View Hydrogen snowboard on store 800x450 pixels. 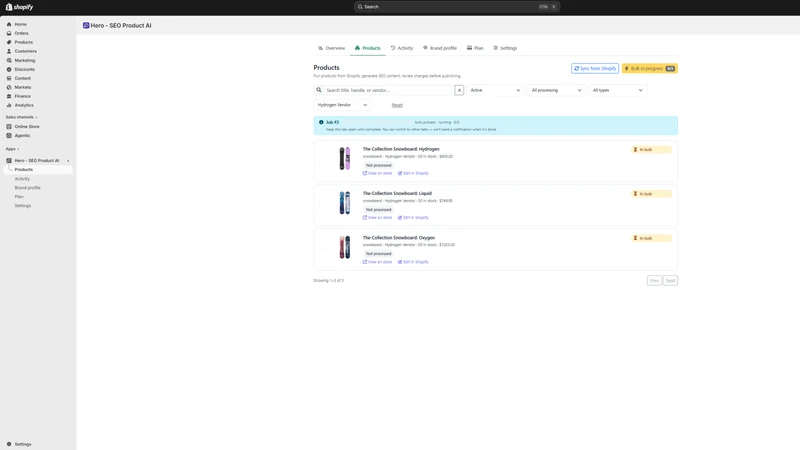click(378, 173)
